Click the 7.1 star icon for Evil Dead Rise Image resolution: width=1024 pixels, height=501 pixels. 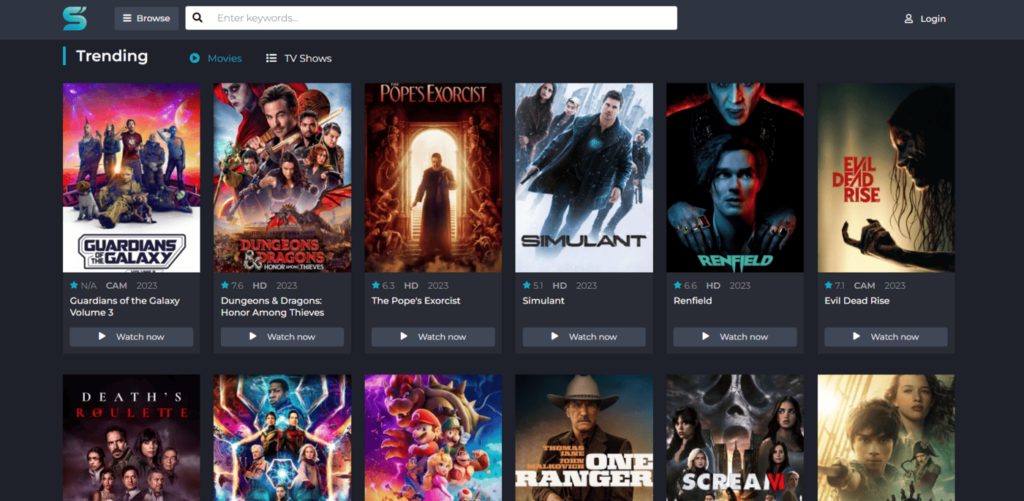pyautogui.click(x=828, y=285)
